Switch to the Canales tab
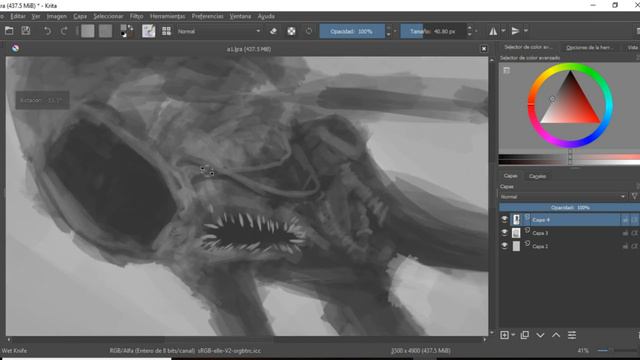Viewport: 640px width, 360px height. 537,176
